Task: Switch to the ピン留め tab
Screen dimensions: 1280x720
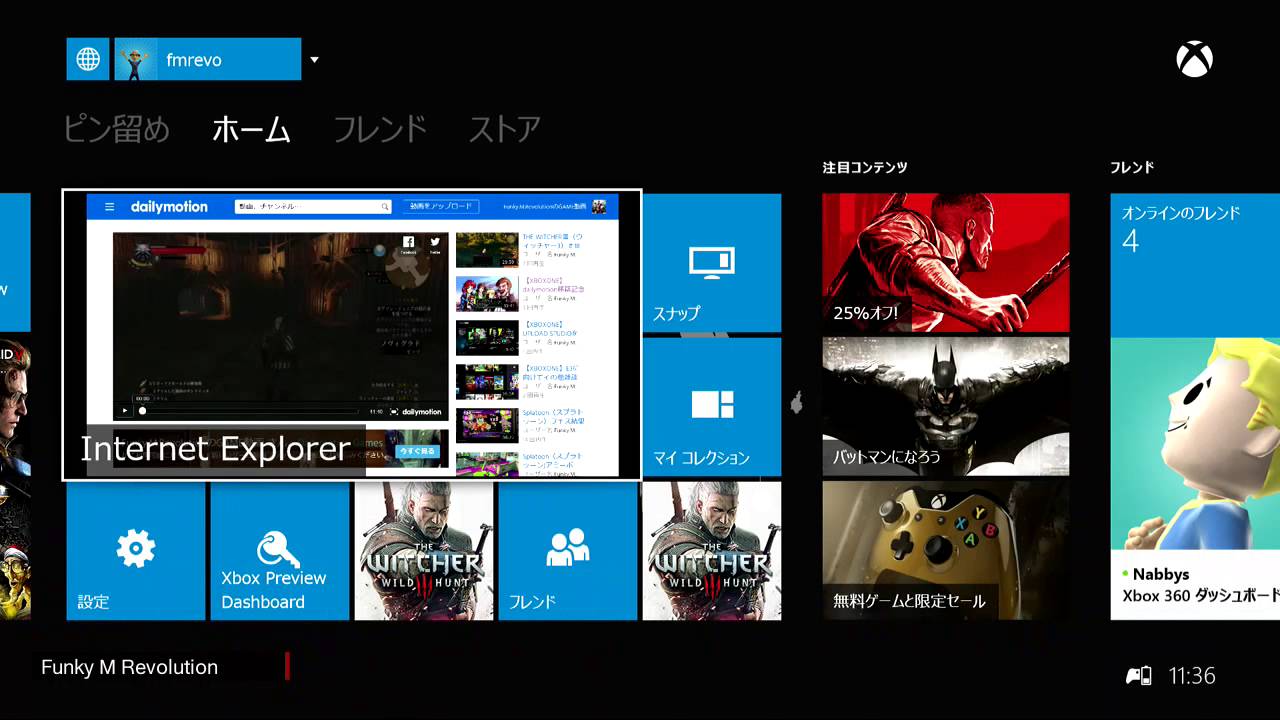Action: [x=117, y=129]
